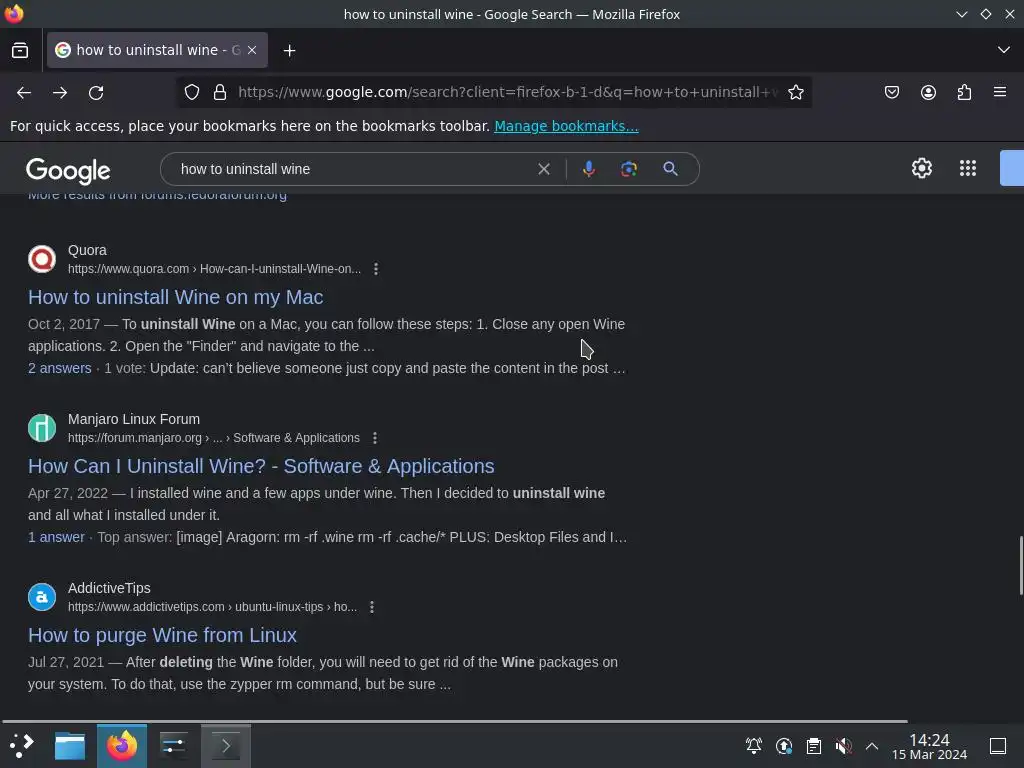Close the 'how to uninstall wine' tab
The height and width of the screenshot is (768, 1024).
point(252,50)
